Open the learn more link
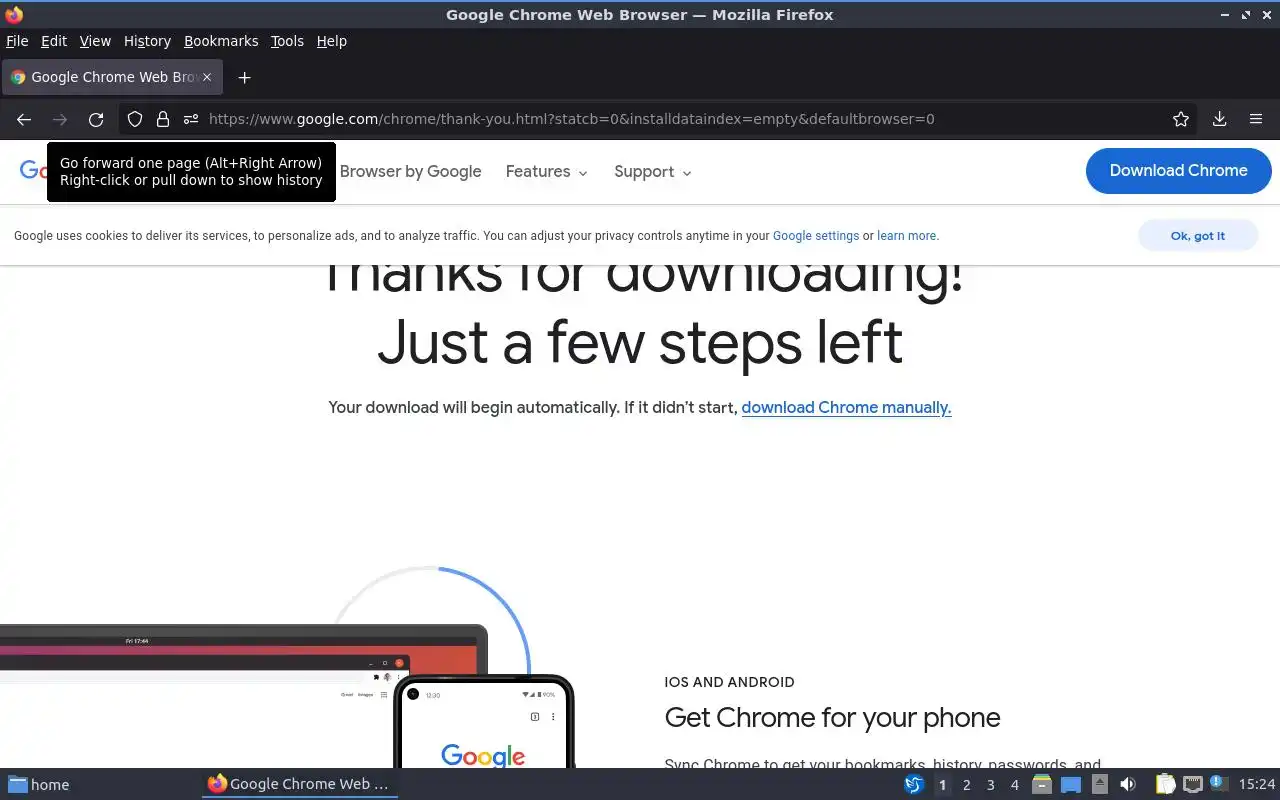Image resolution: width=1280 pixels, height=800 pixels. [907, 236]
